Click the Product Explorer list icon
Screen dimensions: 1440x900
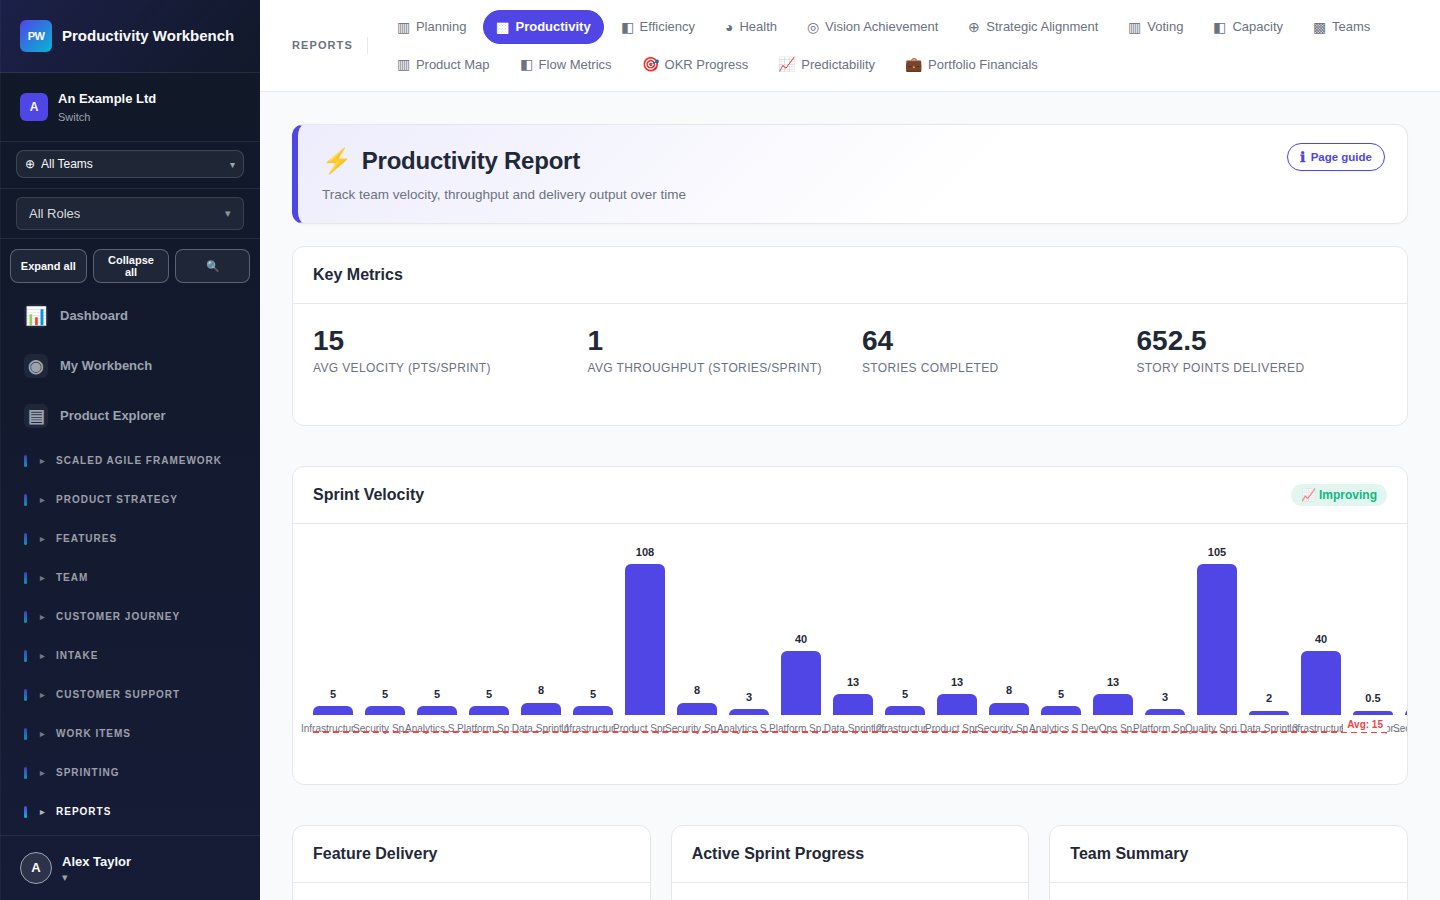[x=36, y=416]
